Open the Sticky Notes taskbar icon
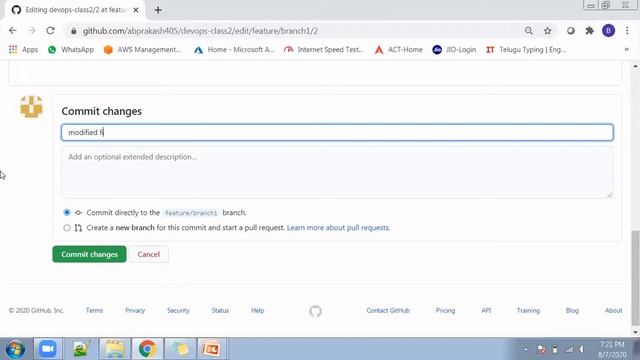Viewport: 640px width, 360px height. [180, 349]
